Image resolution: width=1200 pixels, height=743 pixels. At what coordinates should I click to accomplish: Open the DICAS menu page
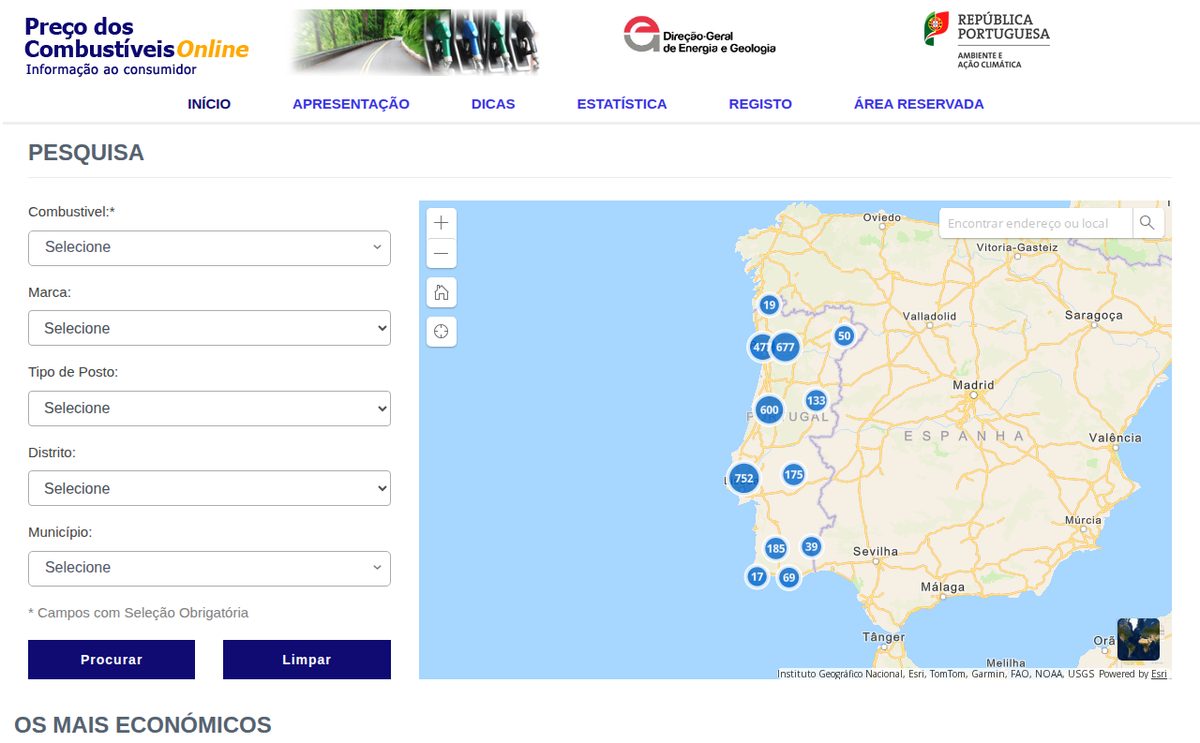point(493,104)
